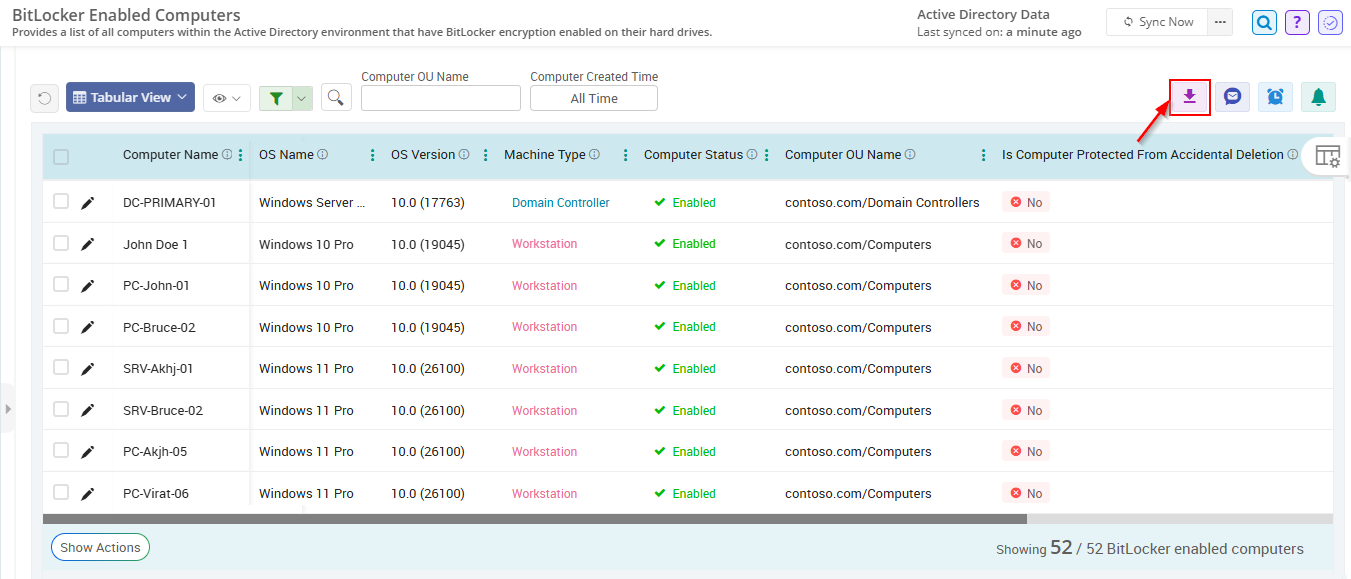Click the help question mark icon

pos(1296,21)
